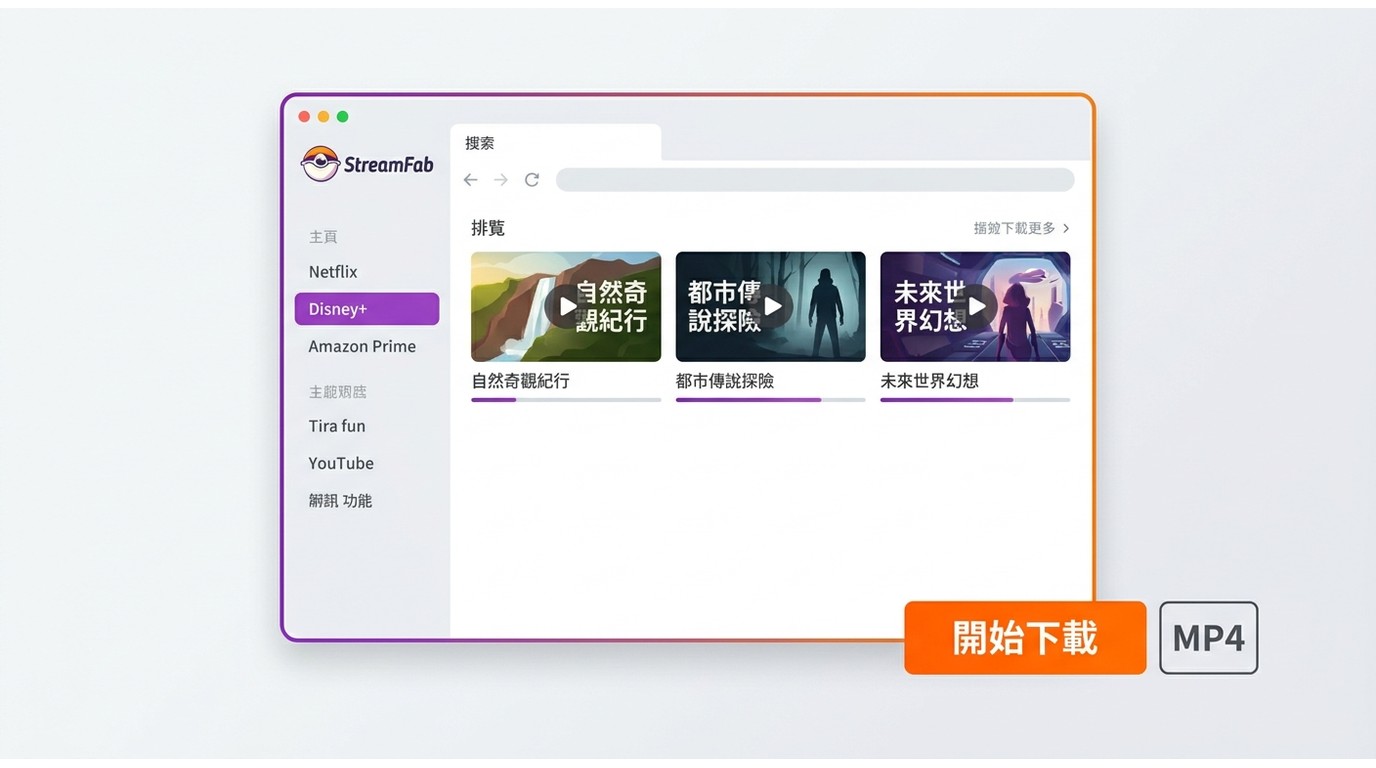
Task: Open the more downloads link with chevron
Action: [x=1022, y=228]
